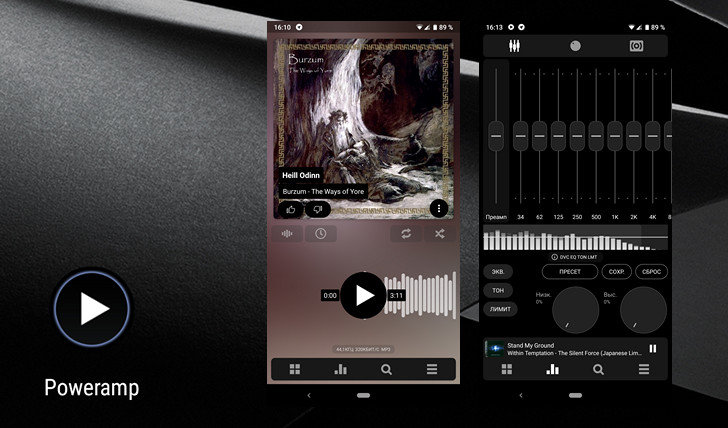Toggle the ЛИМИТ limiter button

click(500, 309)
